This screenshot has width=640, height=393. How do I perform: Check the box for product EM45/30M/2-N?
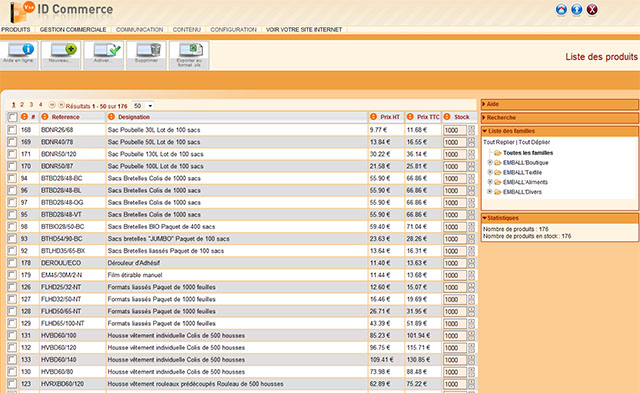tap(12, 275)
